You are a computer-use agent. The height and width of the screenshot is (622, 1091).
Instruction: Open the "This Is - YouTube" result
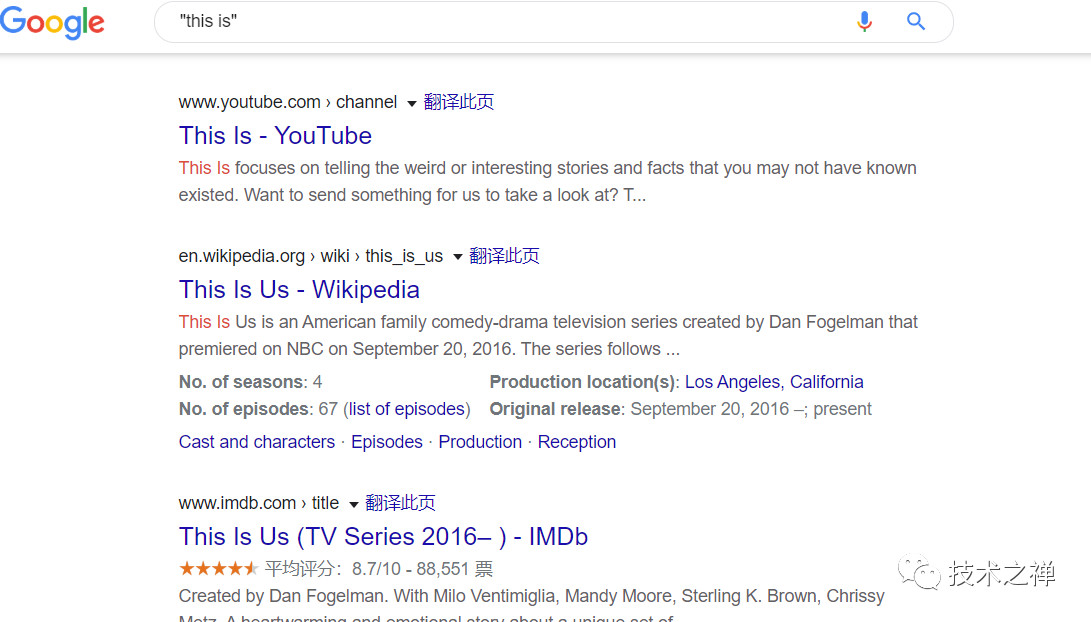[x=275, y=136]
